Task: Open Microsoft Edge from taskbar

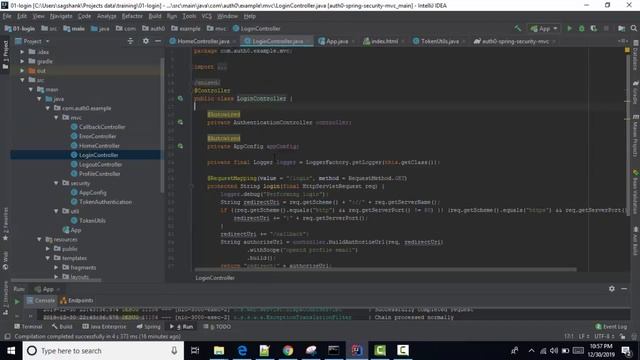Action: coord(242,351)
